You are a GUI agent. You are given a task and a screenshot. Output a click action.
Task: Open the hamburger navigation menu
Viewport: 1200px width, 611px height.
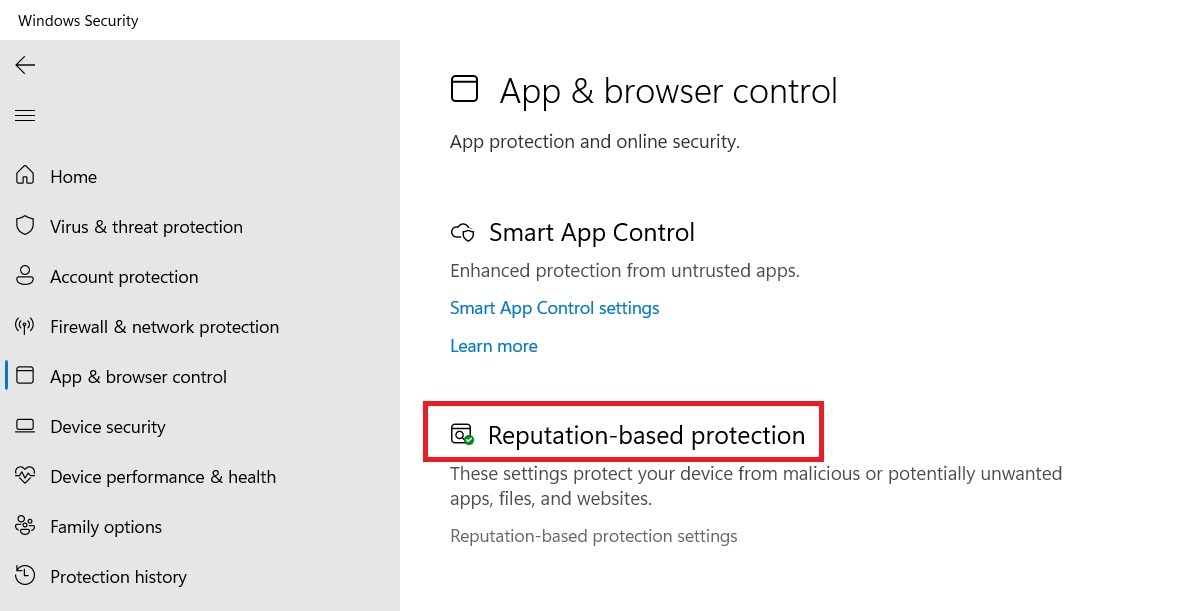25,115
